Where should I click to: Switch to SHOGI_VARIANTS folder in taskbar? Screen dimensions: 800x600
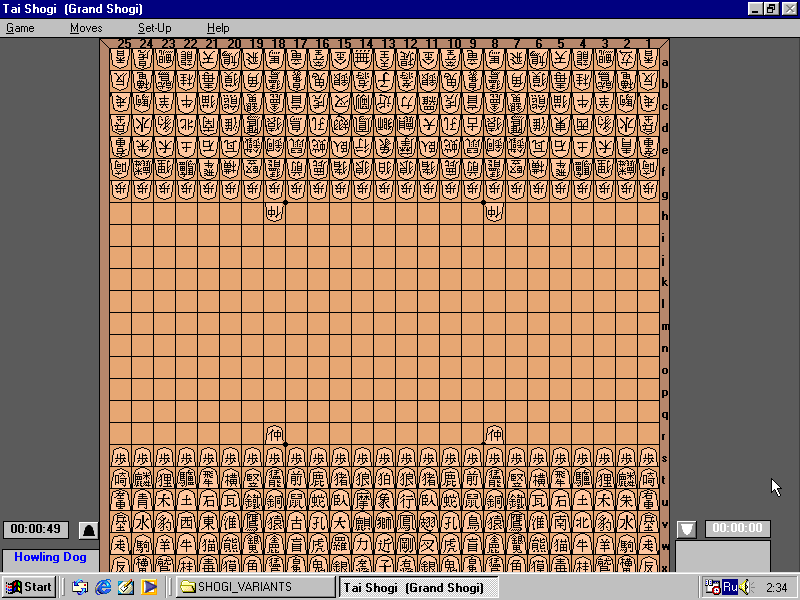(256, 587)
